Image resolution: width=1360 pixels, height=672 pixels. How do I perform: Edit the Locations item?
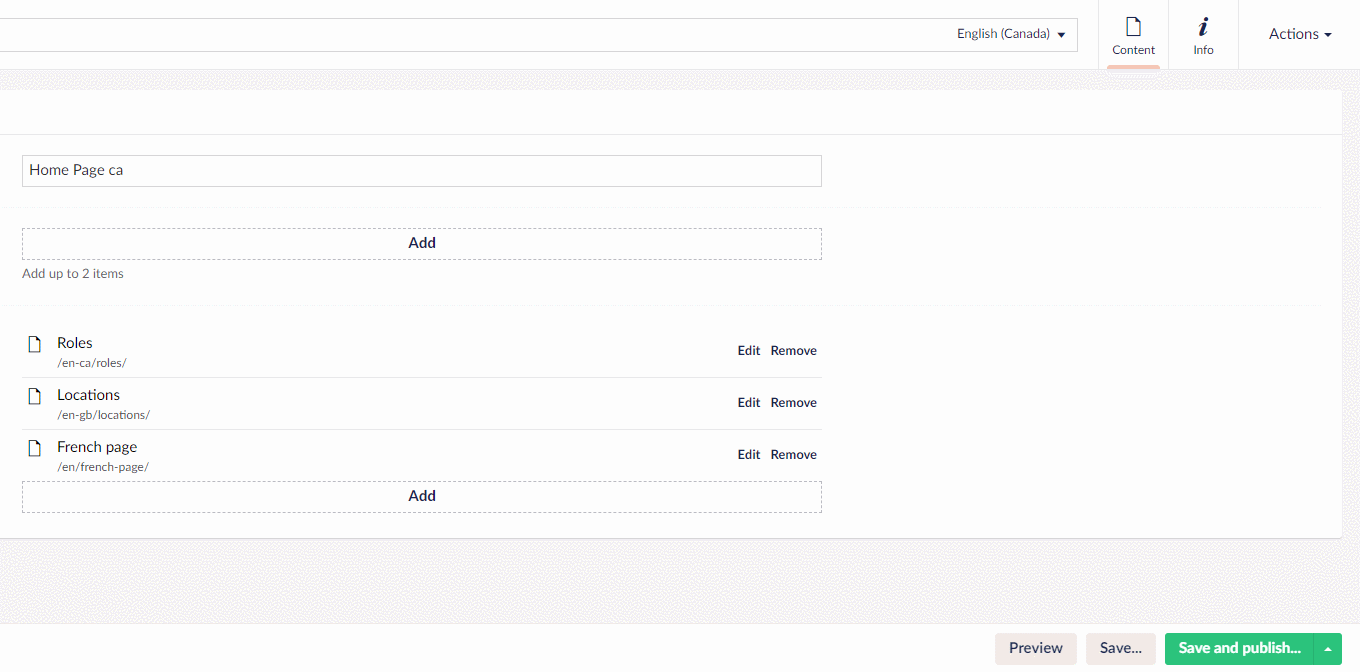749,403
